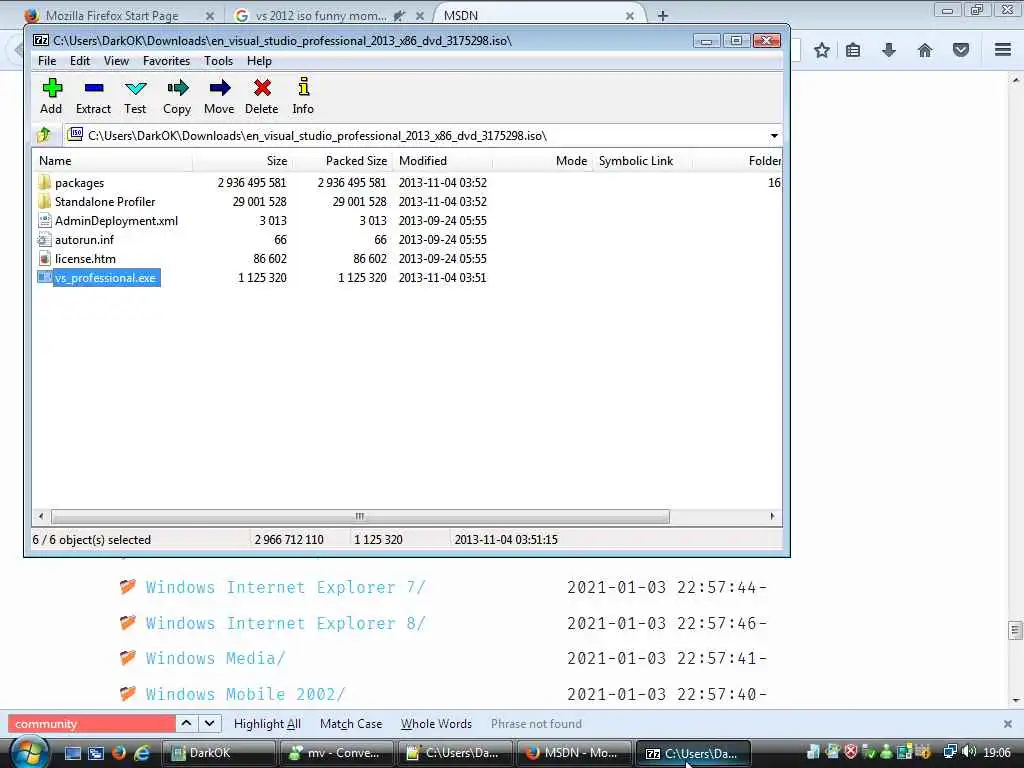Close the Firefox find bar
This screenshot has height=768, width=1024.
pos(1008,724)
